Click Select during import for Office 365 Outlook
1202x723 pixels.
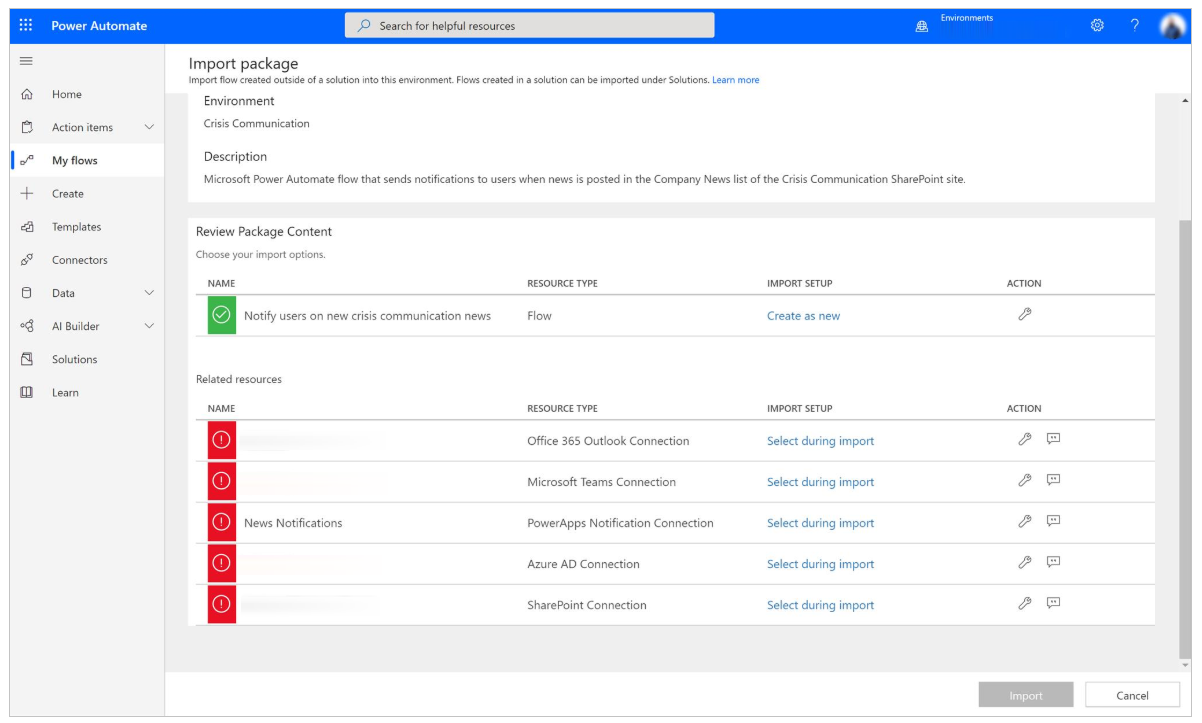click(820, 441)
